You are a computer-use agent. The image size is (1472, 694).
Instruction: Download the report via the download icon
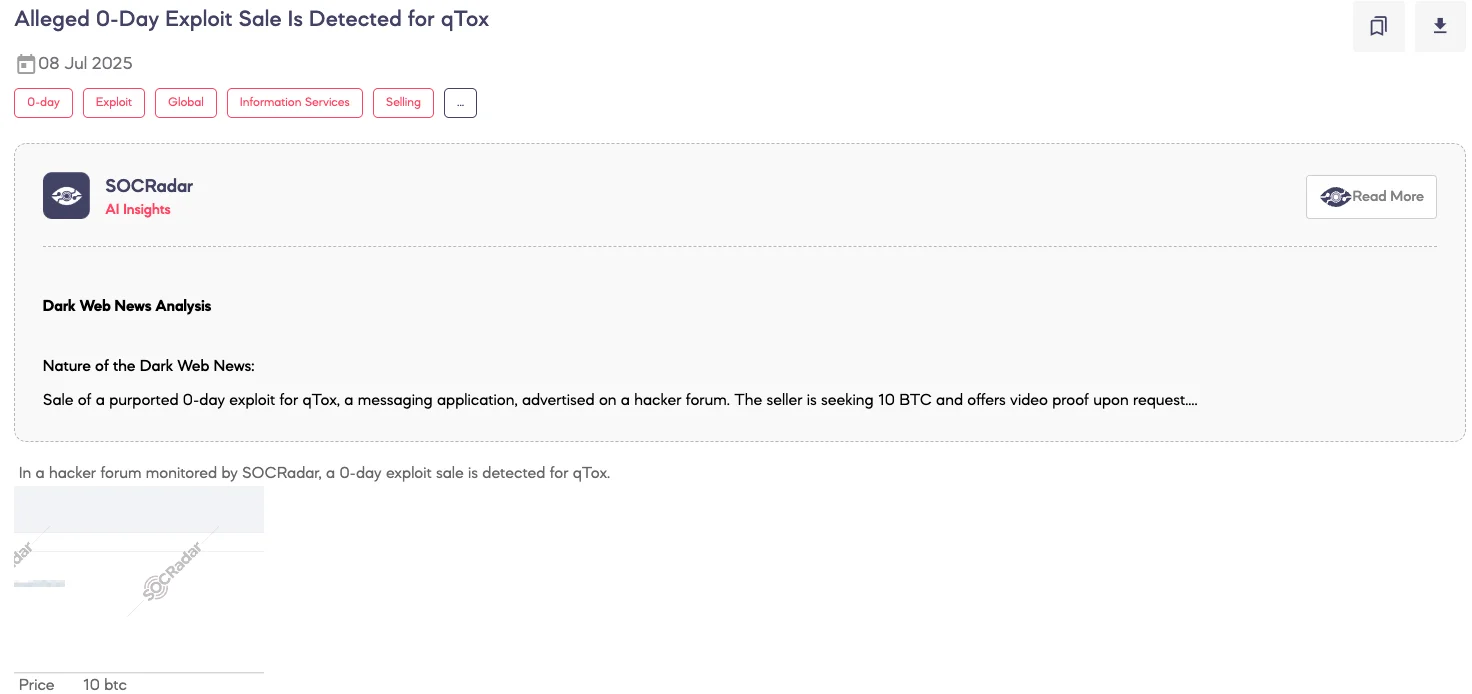click(x=1440, y=26)
